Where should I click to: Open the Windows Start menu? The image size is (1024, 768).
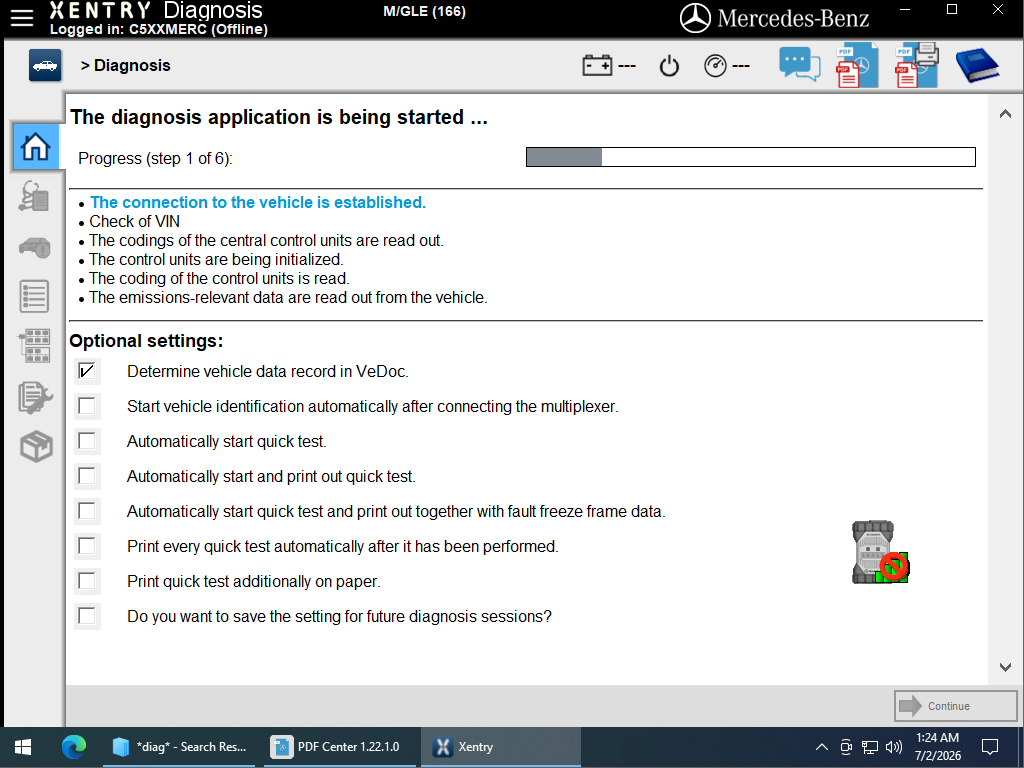pos(23,747)
